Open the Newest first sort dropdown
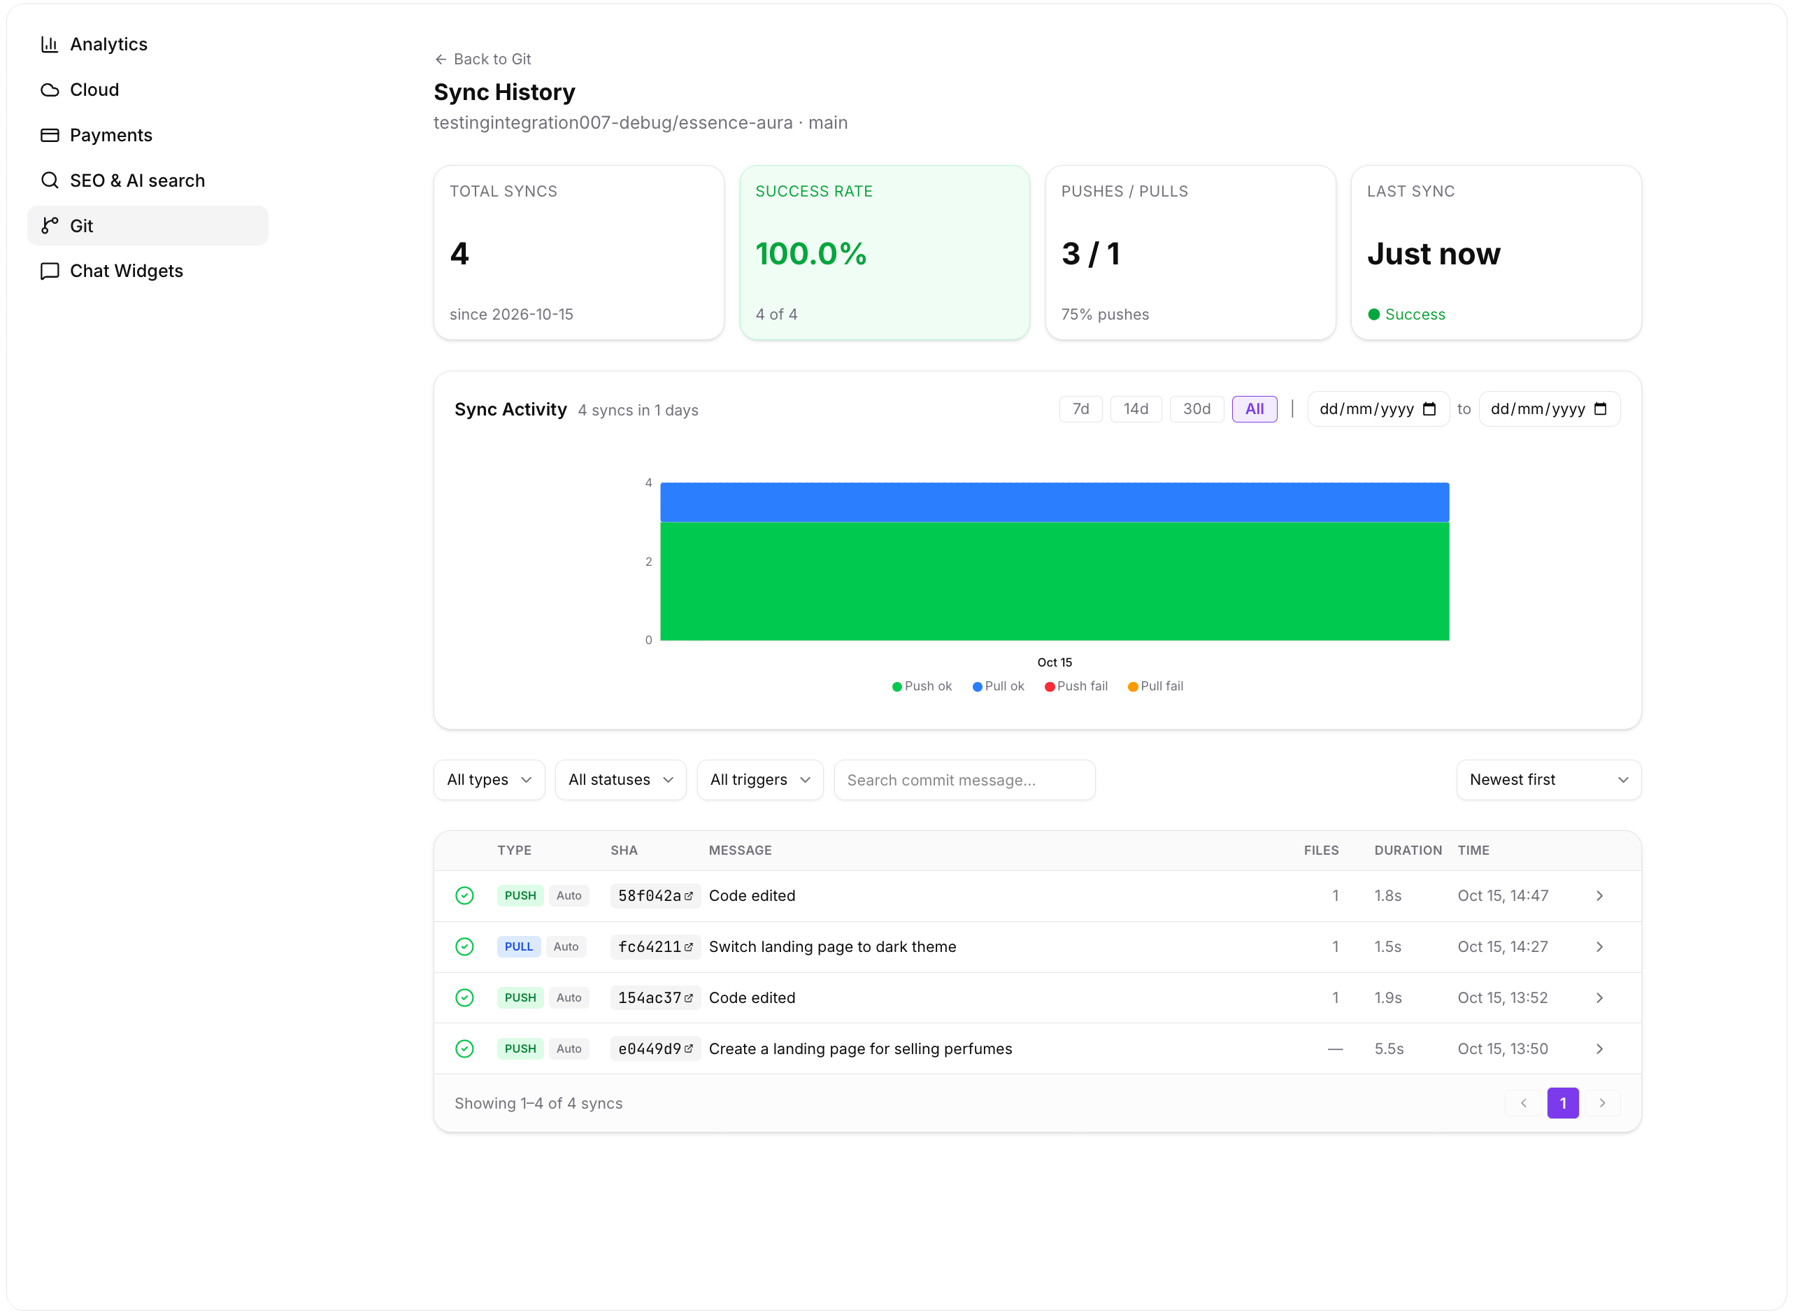 (x=1548, y=780)
